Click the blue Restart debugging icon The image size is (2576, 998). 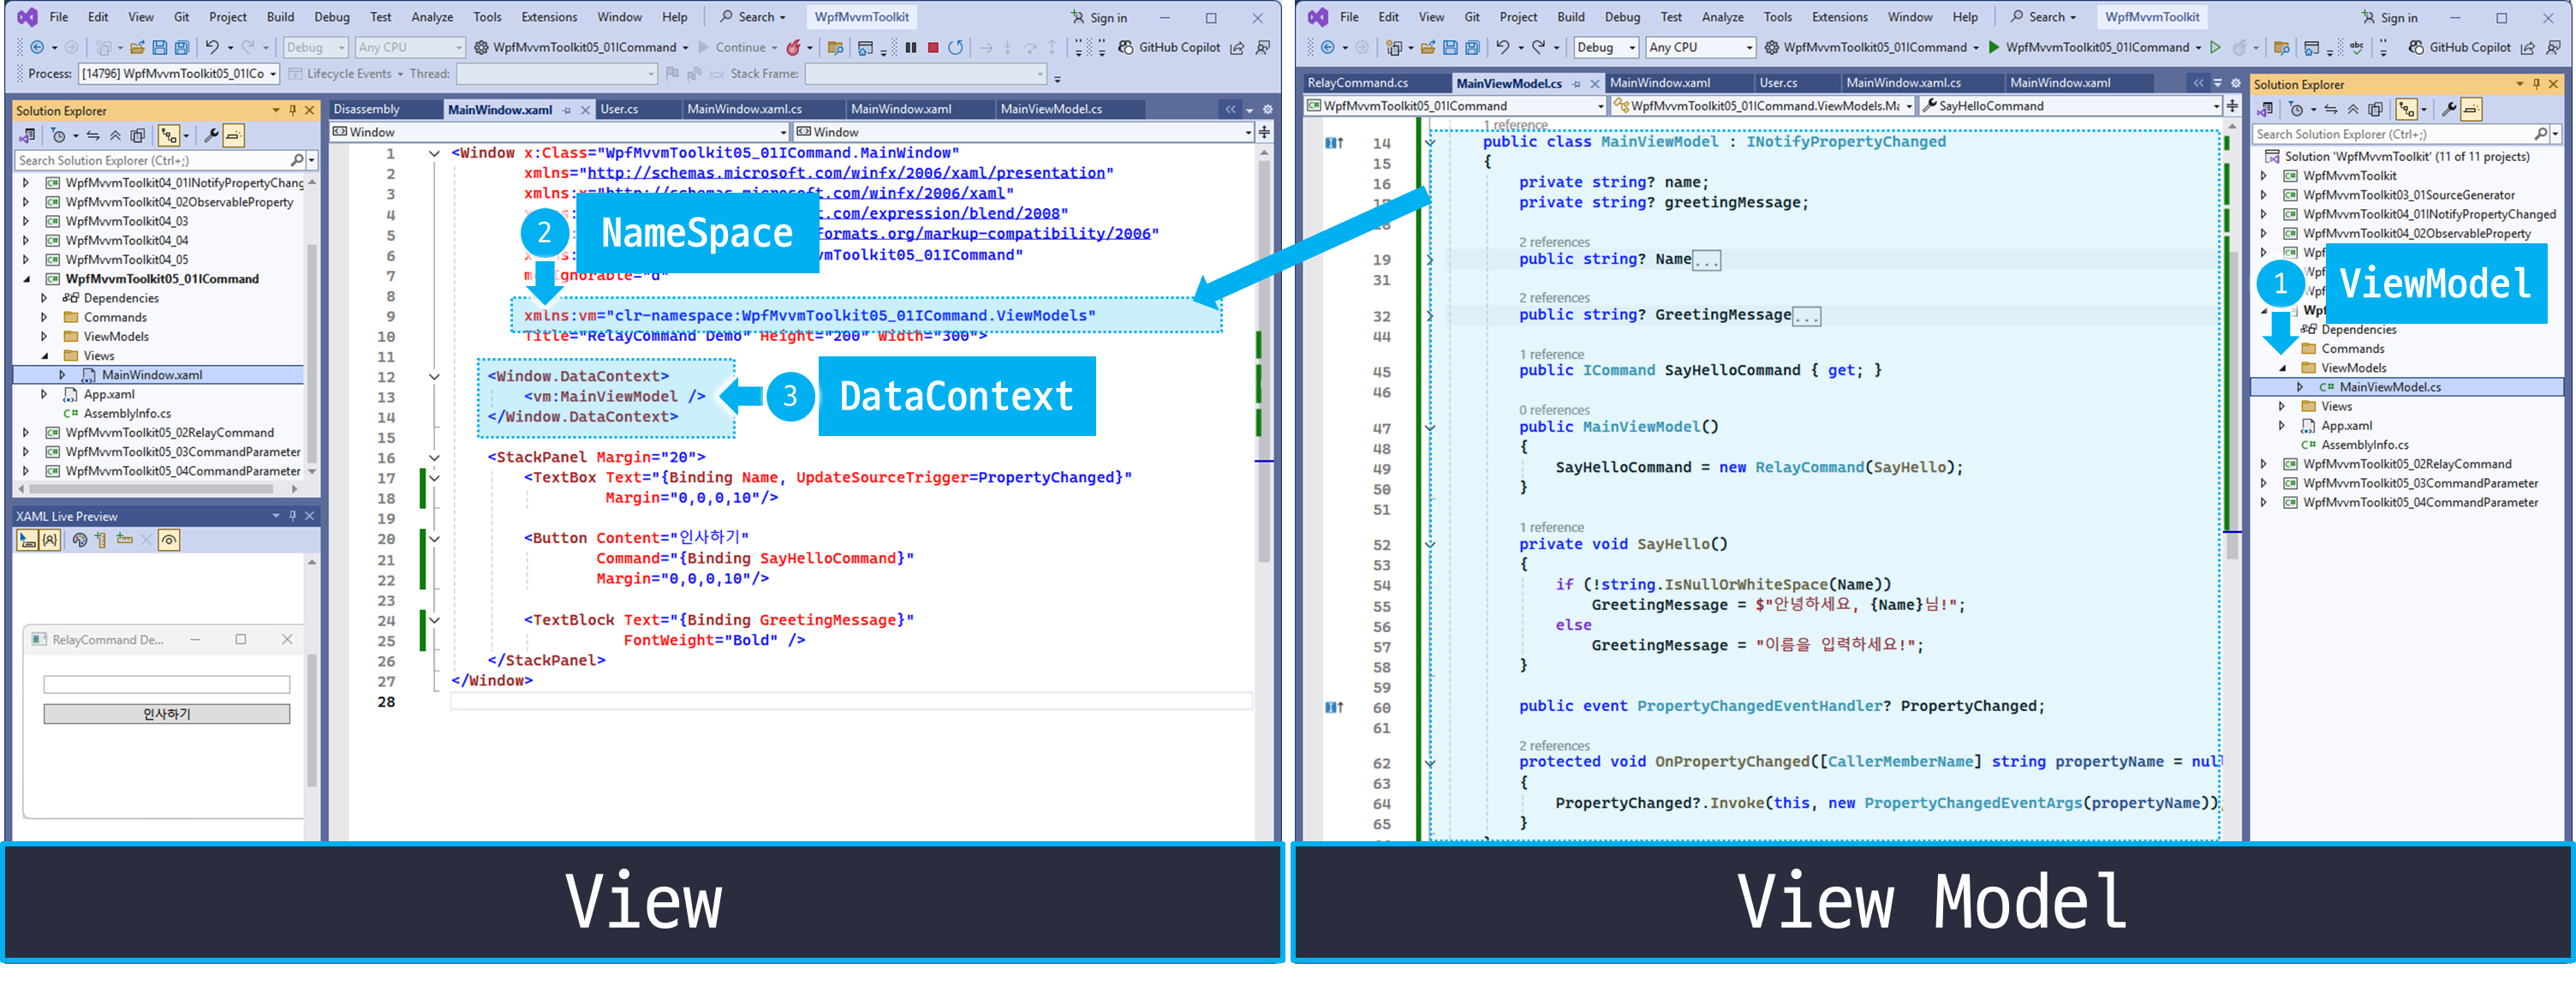[x=956, y=47]
